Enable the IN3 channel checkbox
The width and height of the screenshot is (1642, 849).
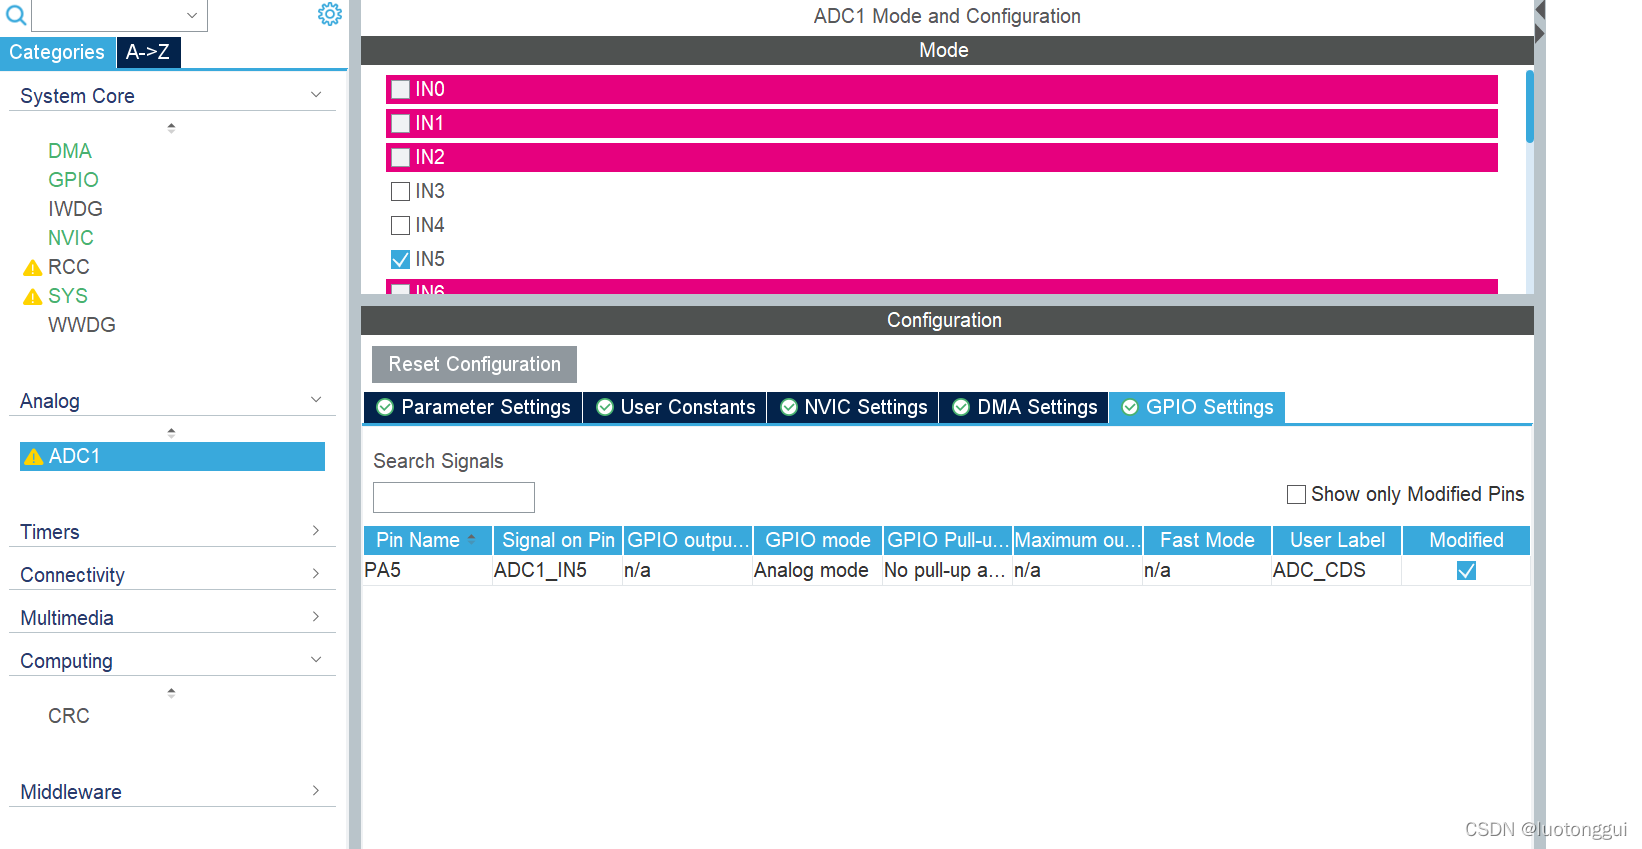[400, 192]
